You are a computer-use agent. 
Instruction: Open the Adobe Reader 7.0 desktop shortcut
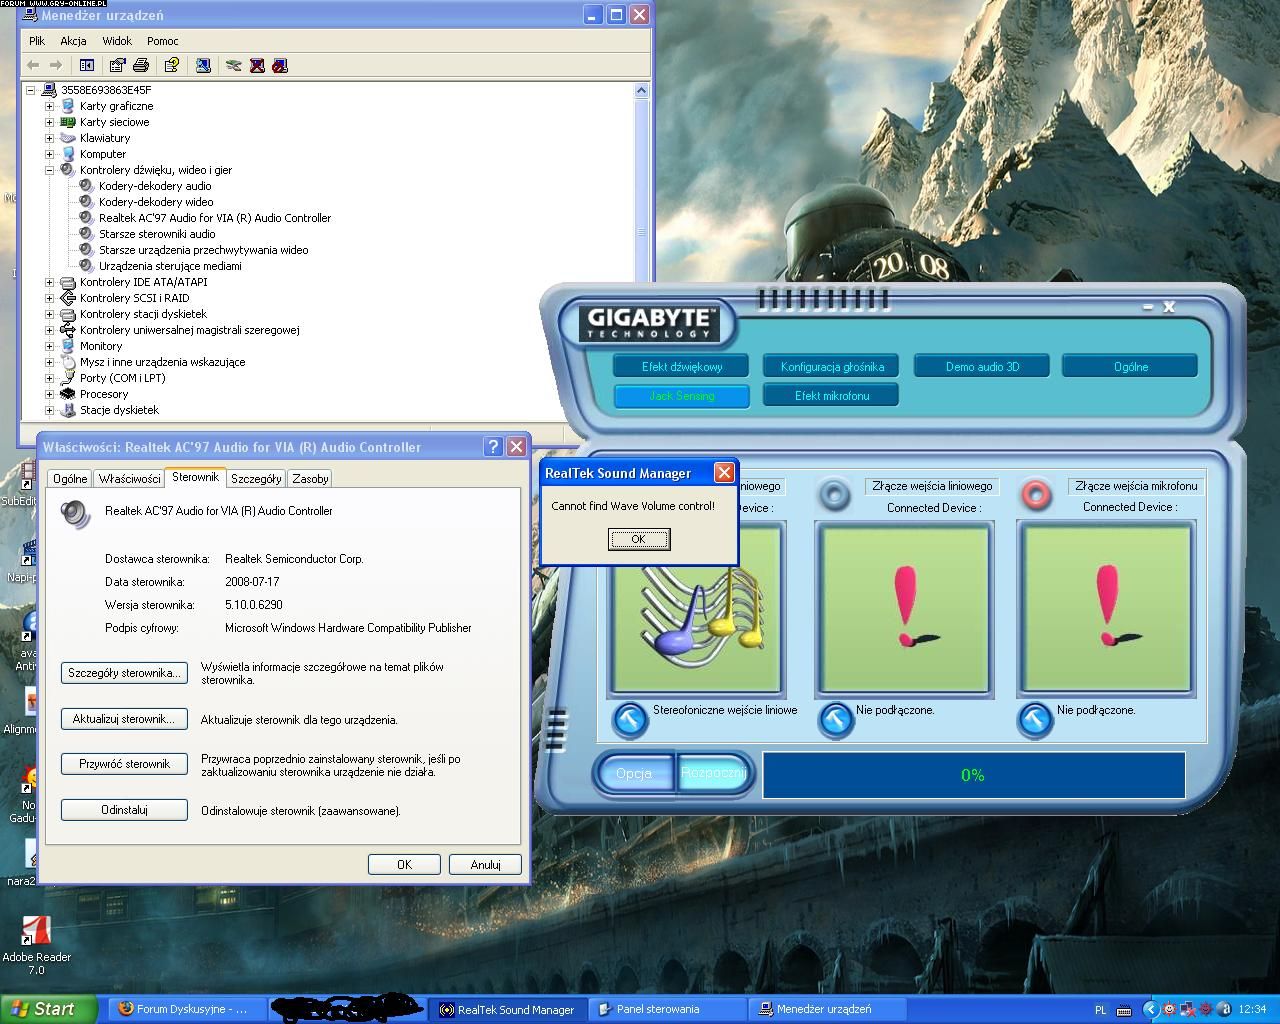coord(37,946)
